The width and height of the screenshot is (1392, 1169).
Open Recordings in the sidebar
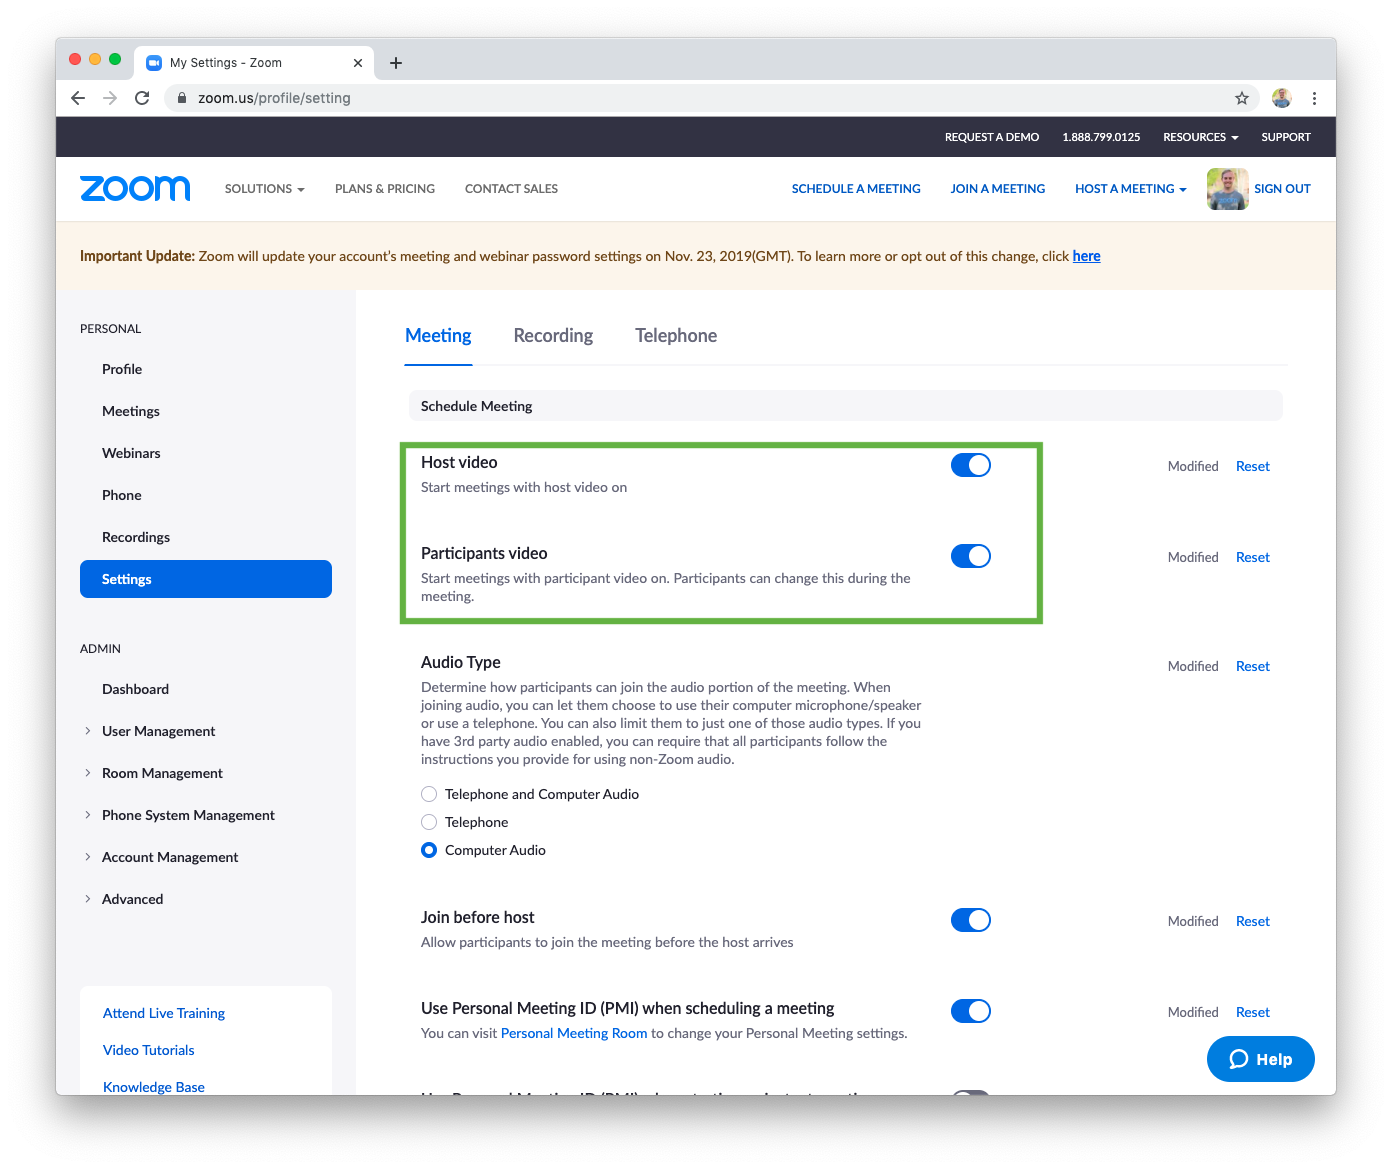coord(136,537)
